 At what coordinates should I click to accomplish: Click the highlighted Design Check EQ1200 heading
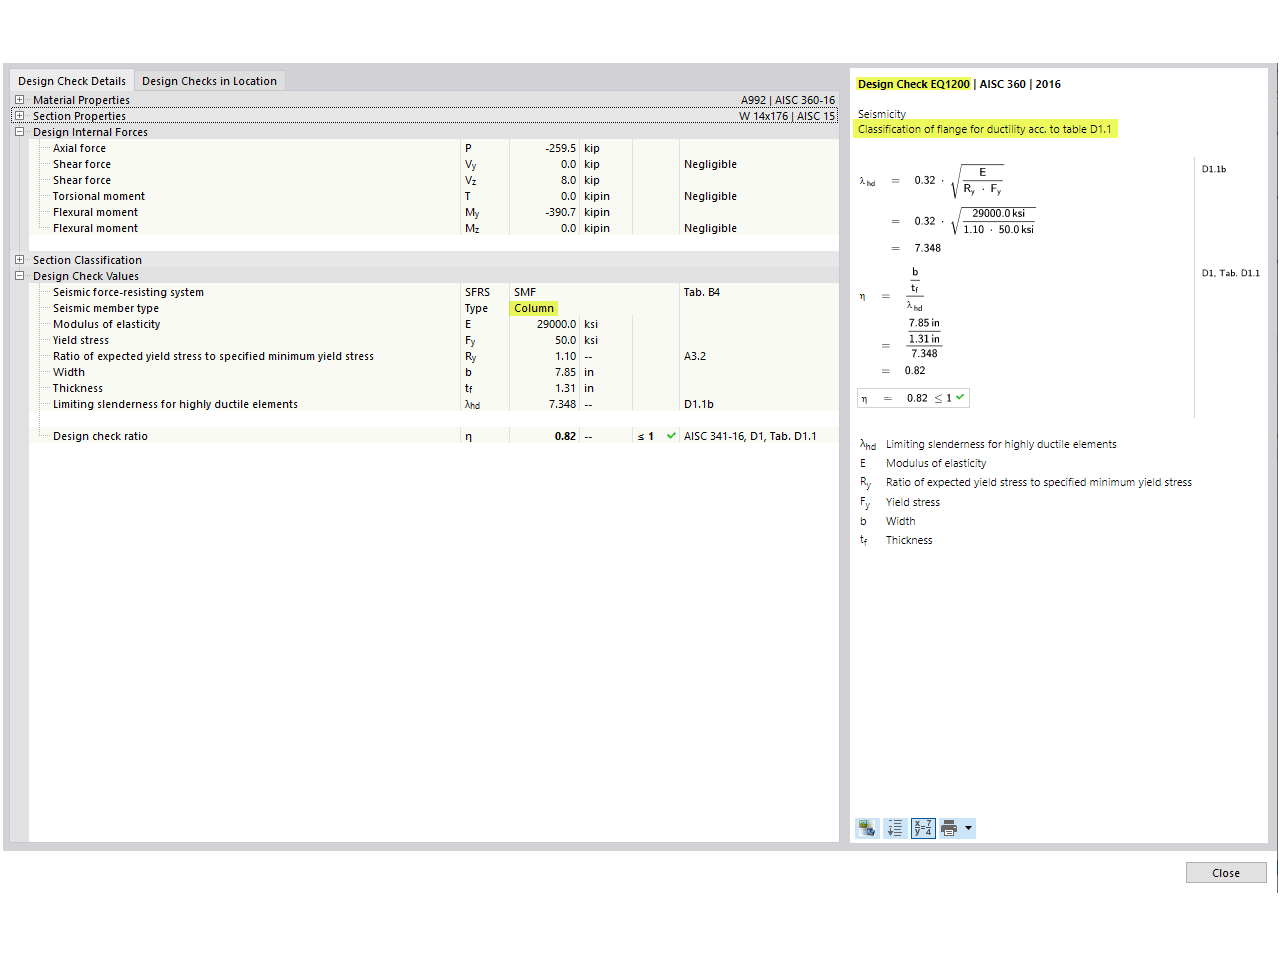[x=910, y=84]
